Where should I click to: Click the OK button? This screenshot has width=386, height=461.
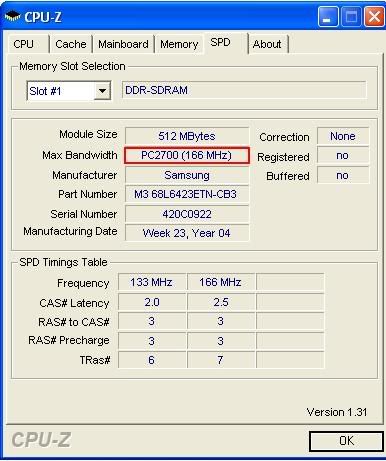point(346,441)
